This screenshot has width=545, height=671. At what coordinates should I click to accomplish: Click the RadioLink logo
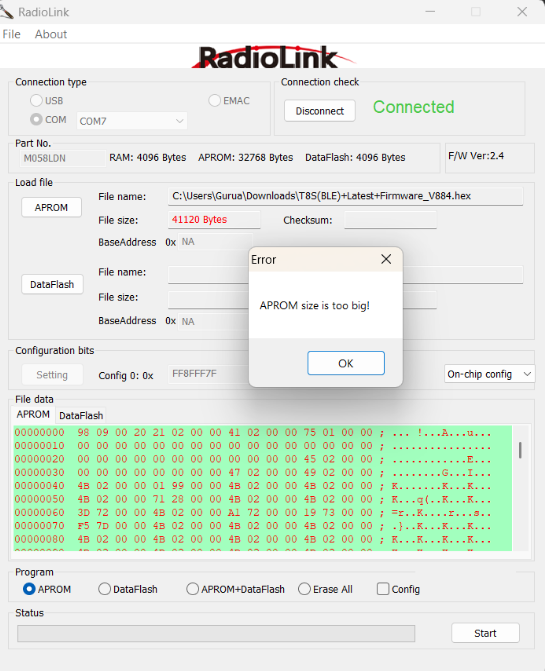[x=272, y=57]
